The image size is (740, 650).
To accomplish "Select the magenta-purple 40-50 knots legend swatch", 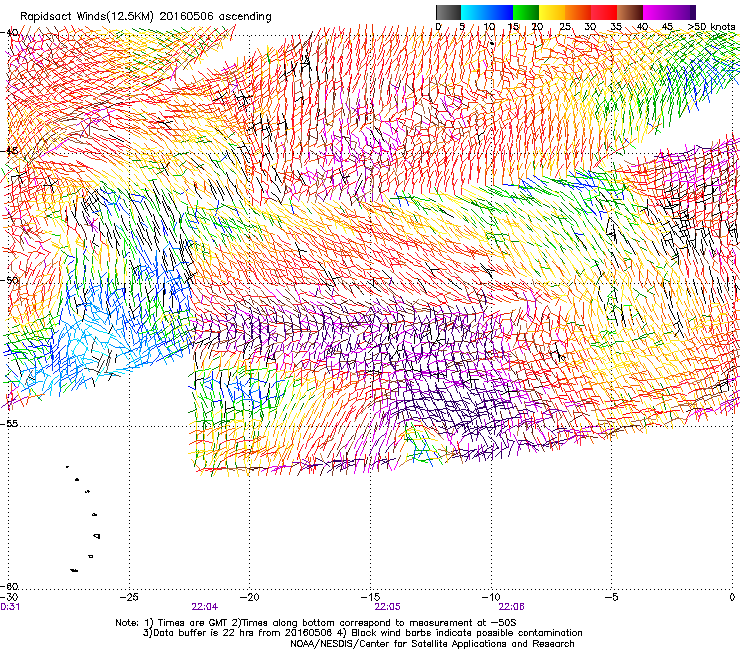I will [x=669, y=12].
